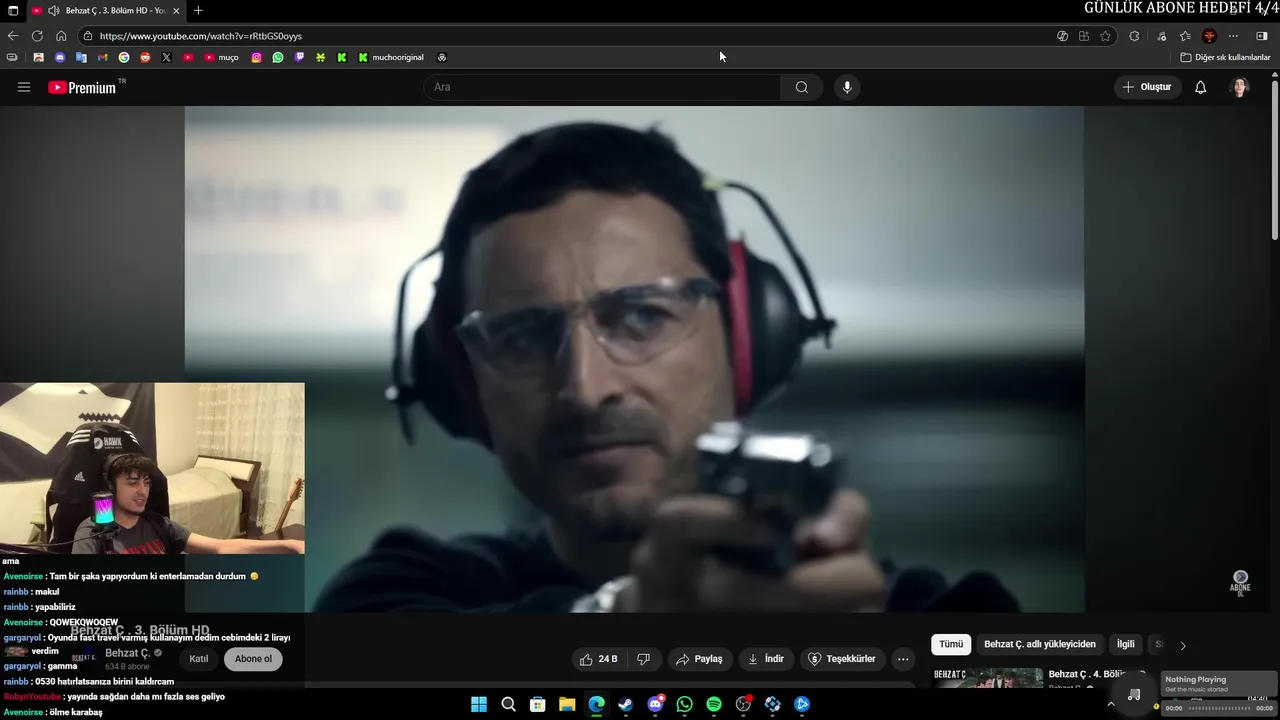Open the YouTube account avatar menu
Image resolution: width=1280 pixels, height=720 pixels.
tap(1240, 87)
